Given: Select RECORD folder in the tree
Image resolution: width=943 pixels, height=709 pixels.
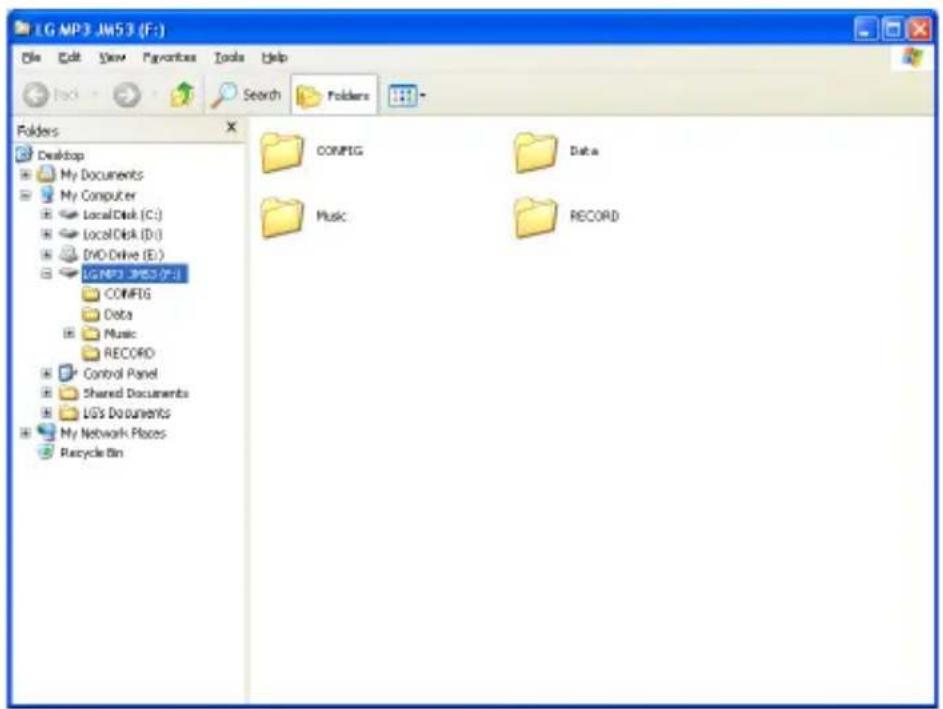Looking at the screenshot, I should 129,353.
